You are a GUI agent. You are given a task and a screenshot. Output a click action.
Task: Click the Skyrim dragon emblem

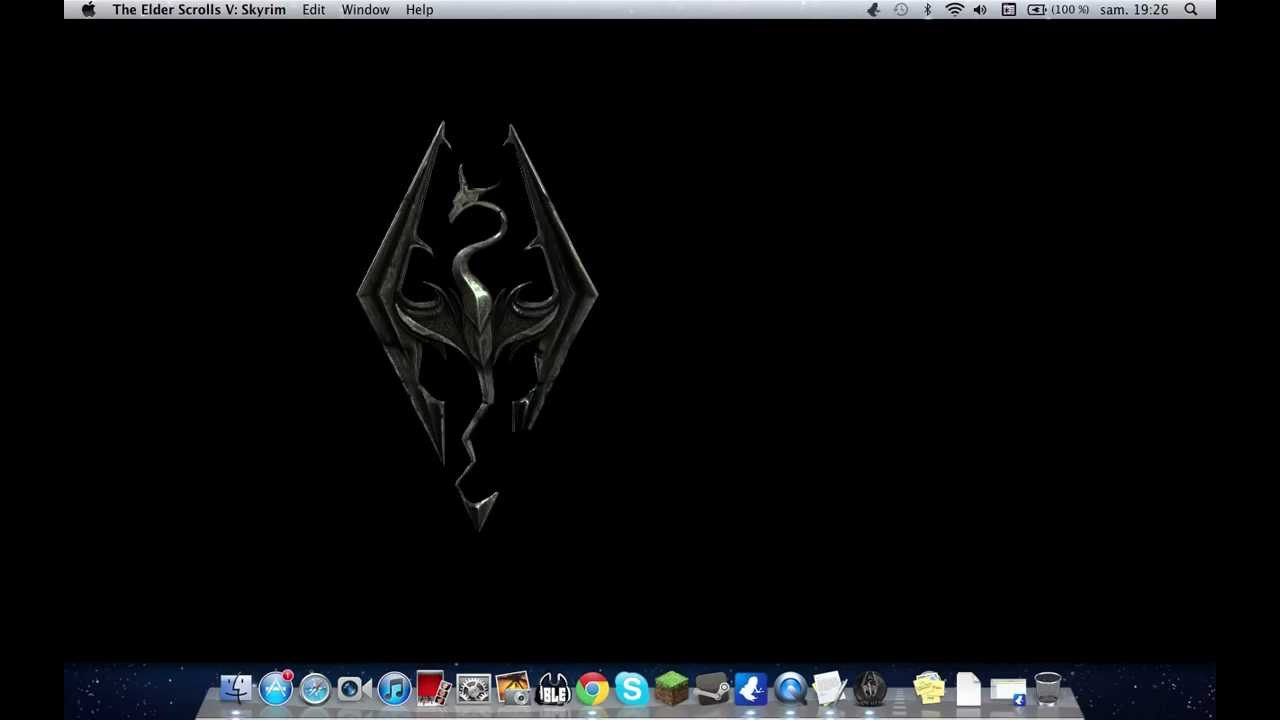477,326
